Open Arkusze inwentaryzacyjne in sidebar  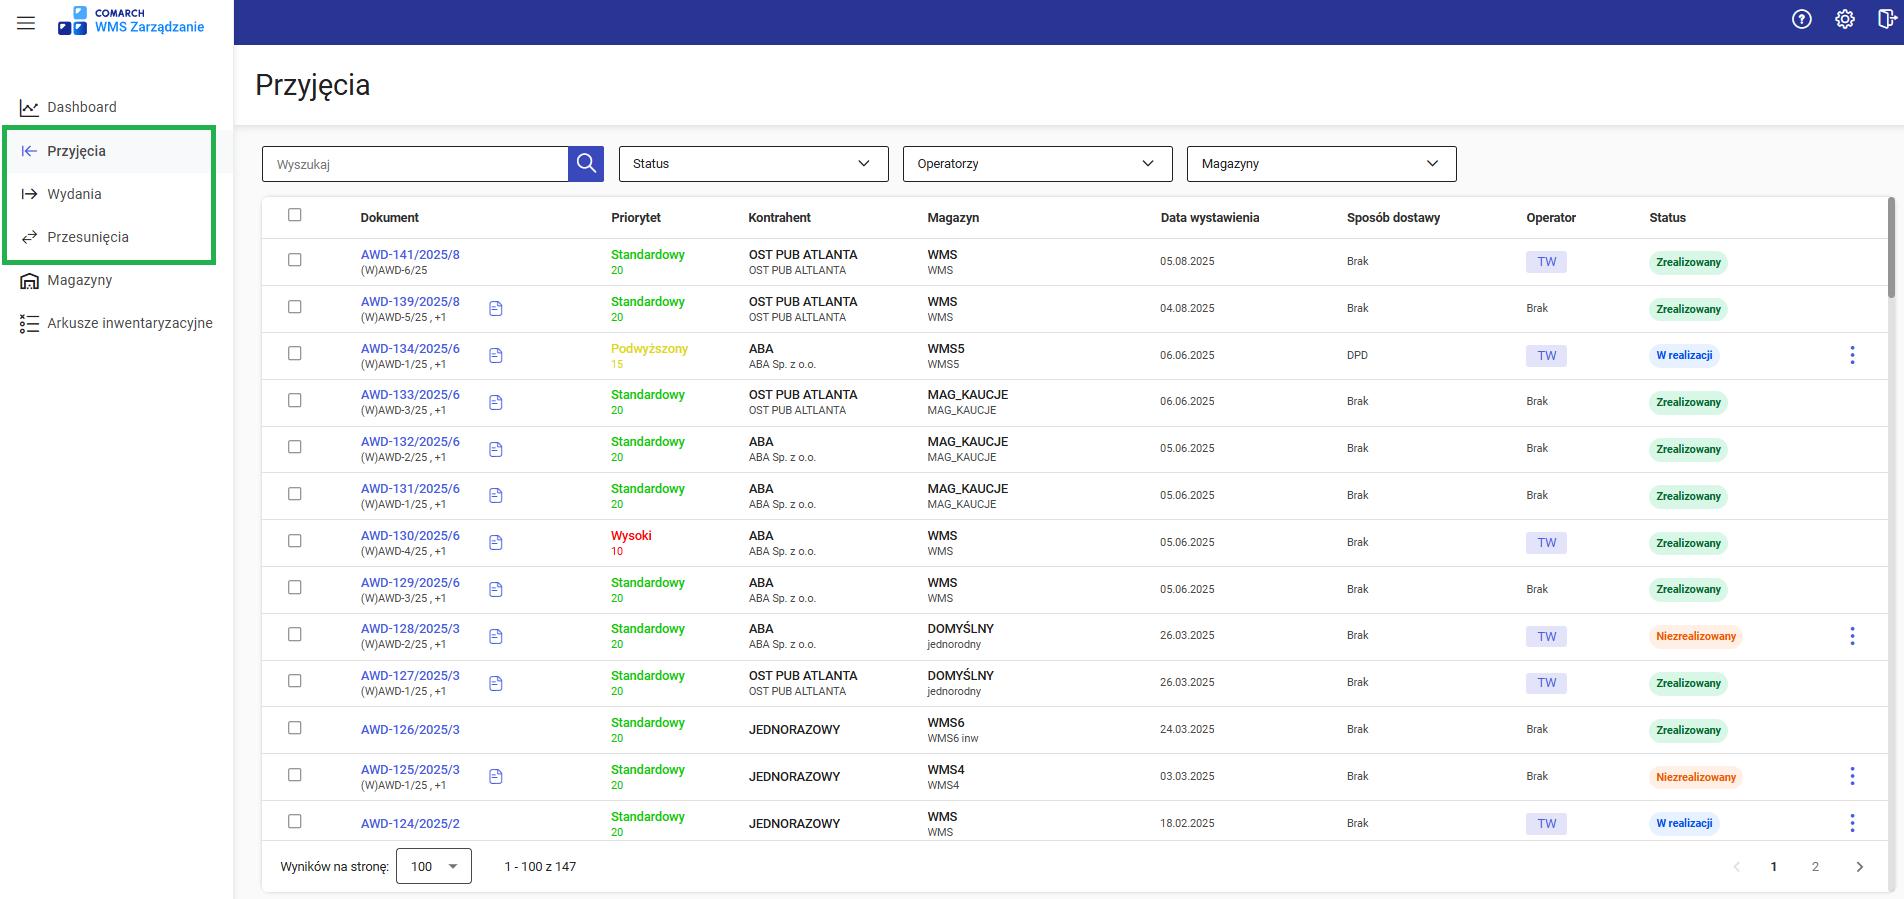(129, 323)
